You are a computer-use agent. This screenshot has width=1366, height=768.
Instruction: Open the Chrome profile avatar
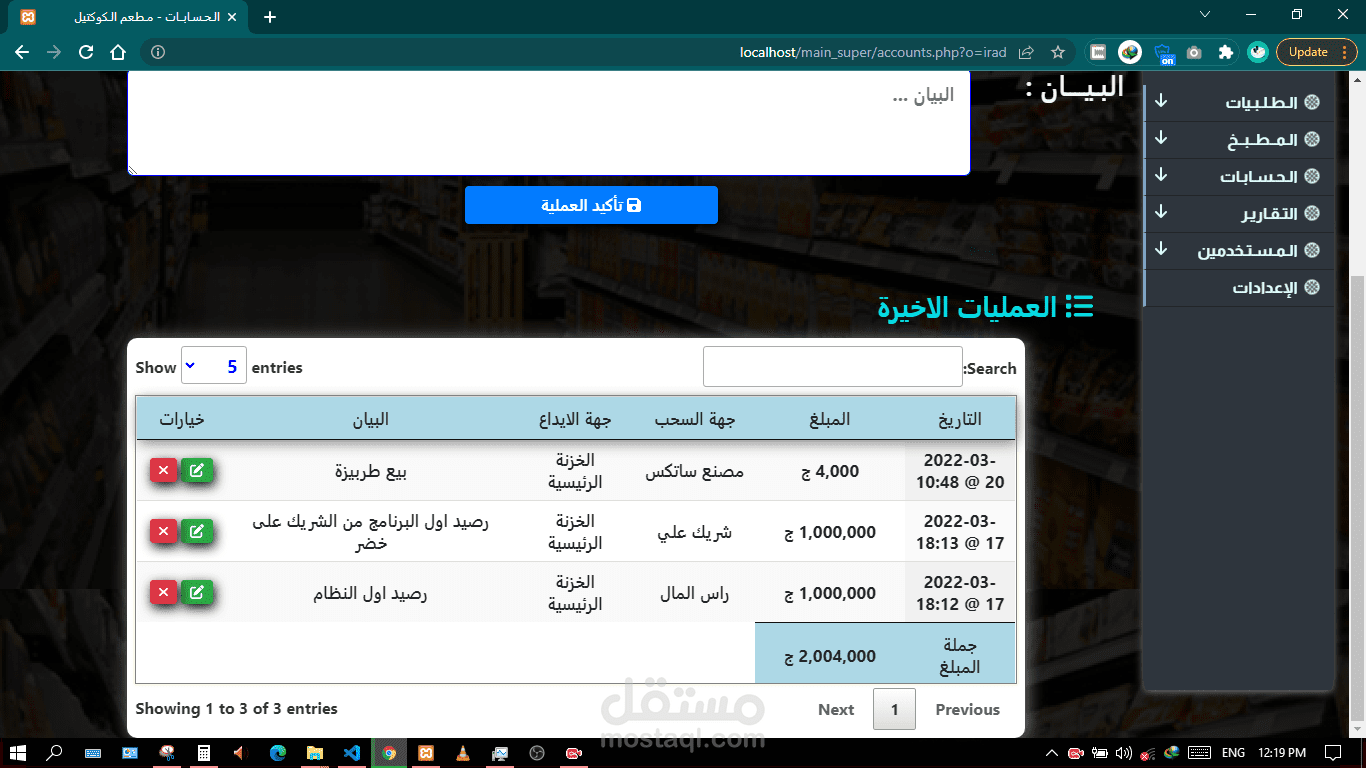[x=1258, y=52]
